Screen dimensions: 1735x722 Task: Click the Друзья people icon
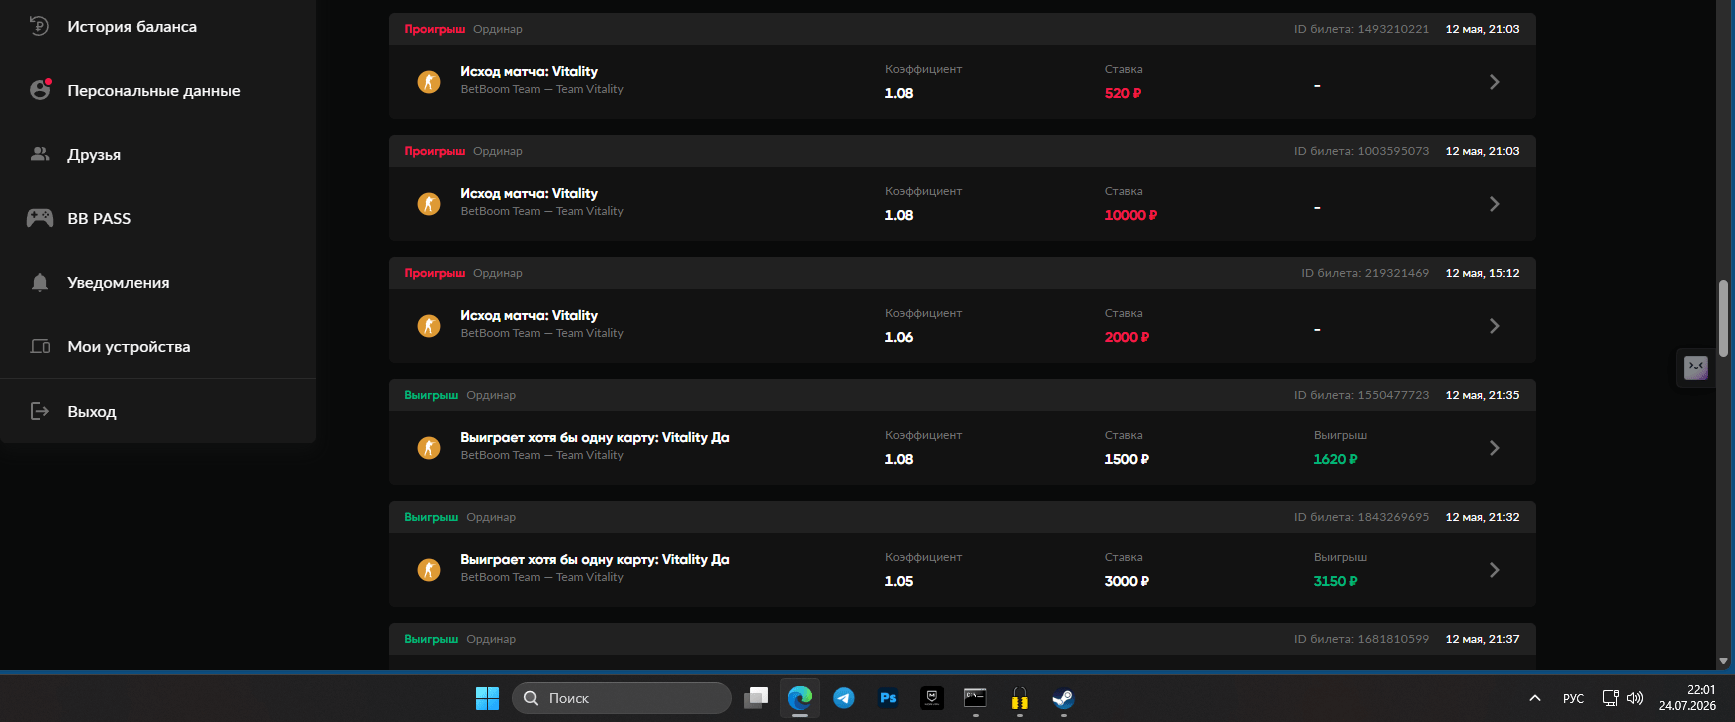pyautogui.click(x=40, y=154)
